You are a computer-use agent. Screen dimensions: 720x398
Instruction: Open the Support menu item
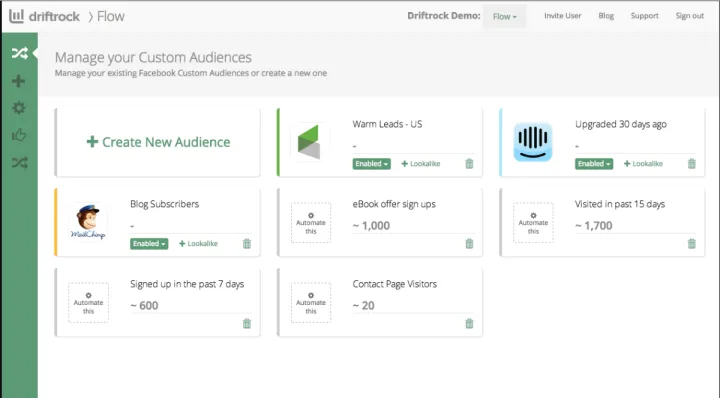click(644, 16)
